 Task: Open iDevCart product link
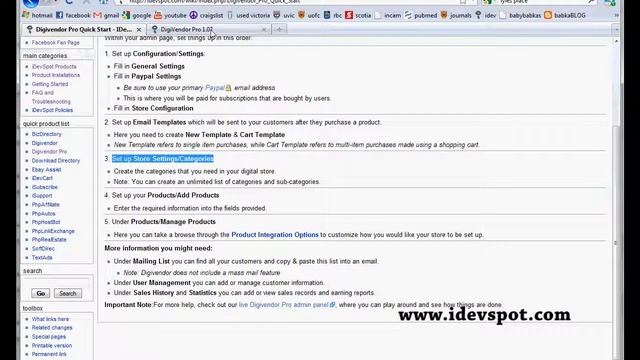[x=42, y=178]
